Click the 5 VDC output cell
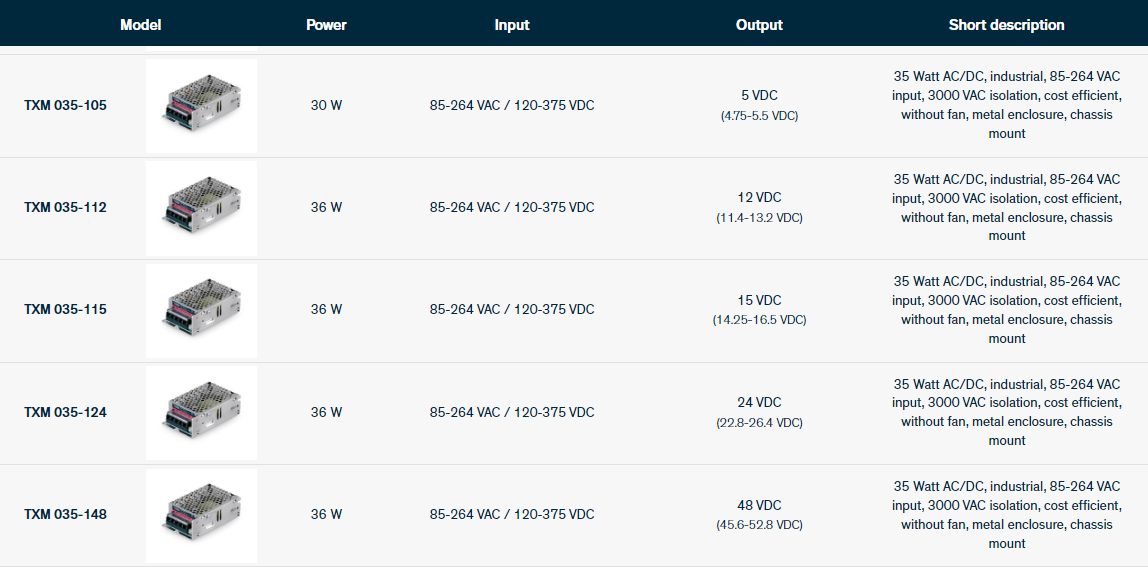The image size is (1148, 567). coord(759,96)
